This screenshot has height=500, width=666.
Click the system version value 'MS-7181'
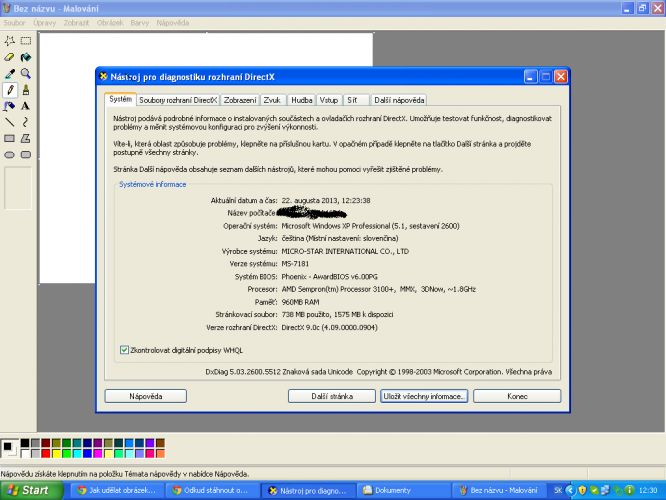[x=295, y=264]
